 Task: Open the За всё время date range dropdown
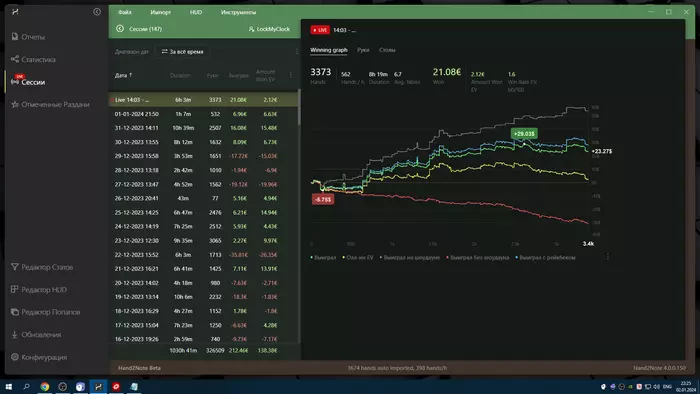pyautogui.click(x=183, y=52)
